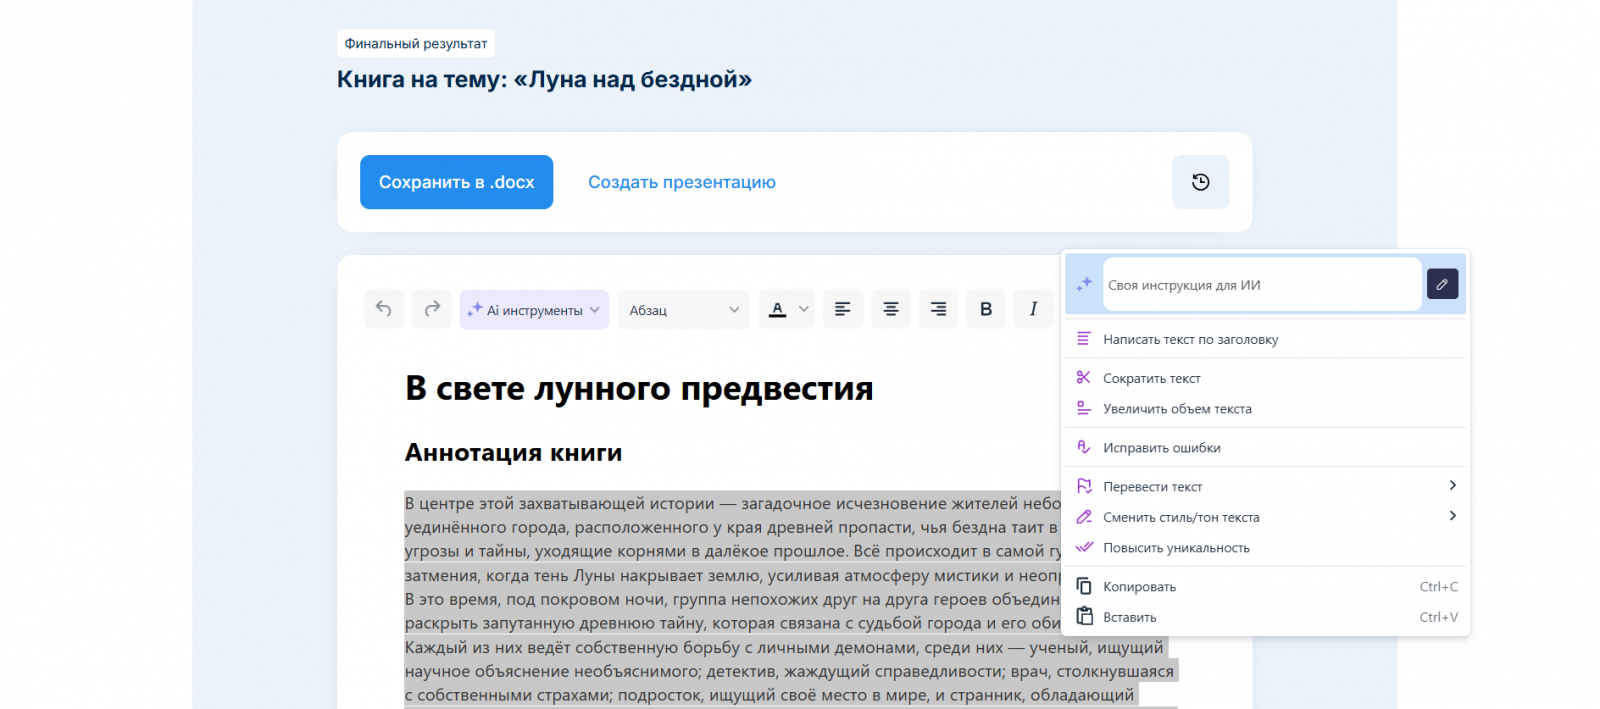Image resolution: width=1600 pixels, height=709 pixels.
Task: Expand the Сменить стиль/тон текста submenu
Action: coord(1452,517)
